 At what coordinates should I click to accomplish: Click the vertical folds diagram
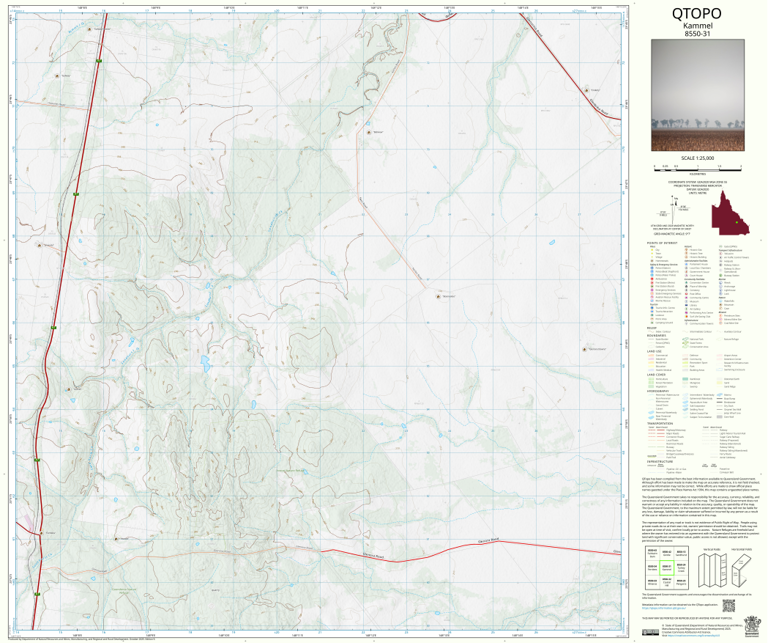click(x=711, y=571)
